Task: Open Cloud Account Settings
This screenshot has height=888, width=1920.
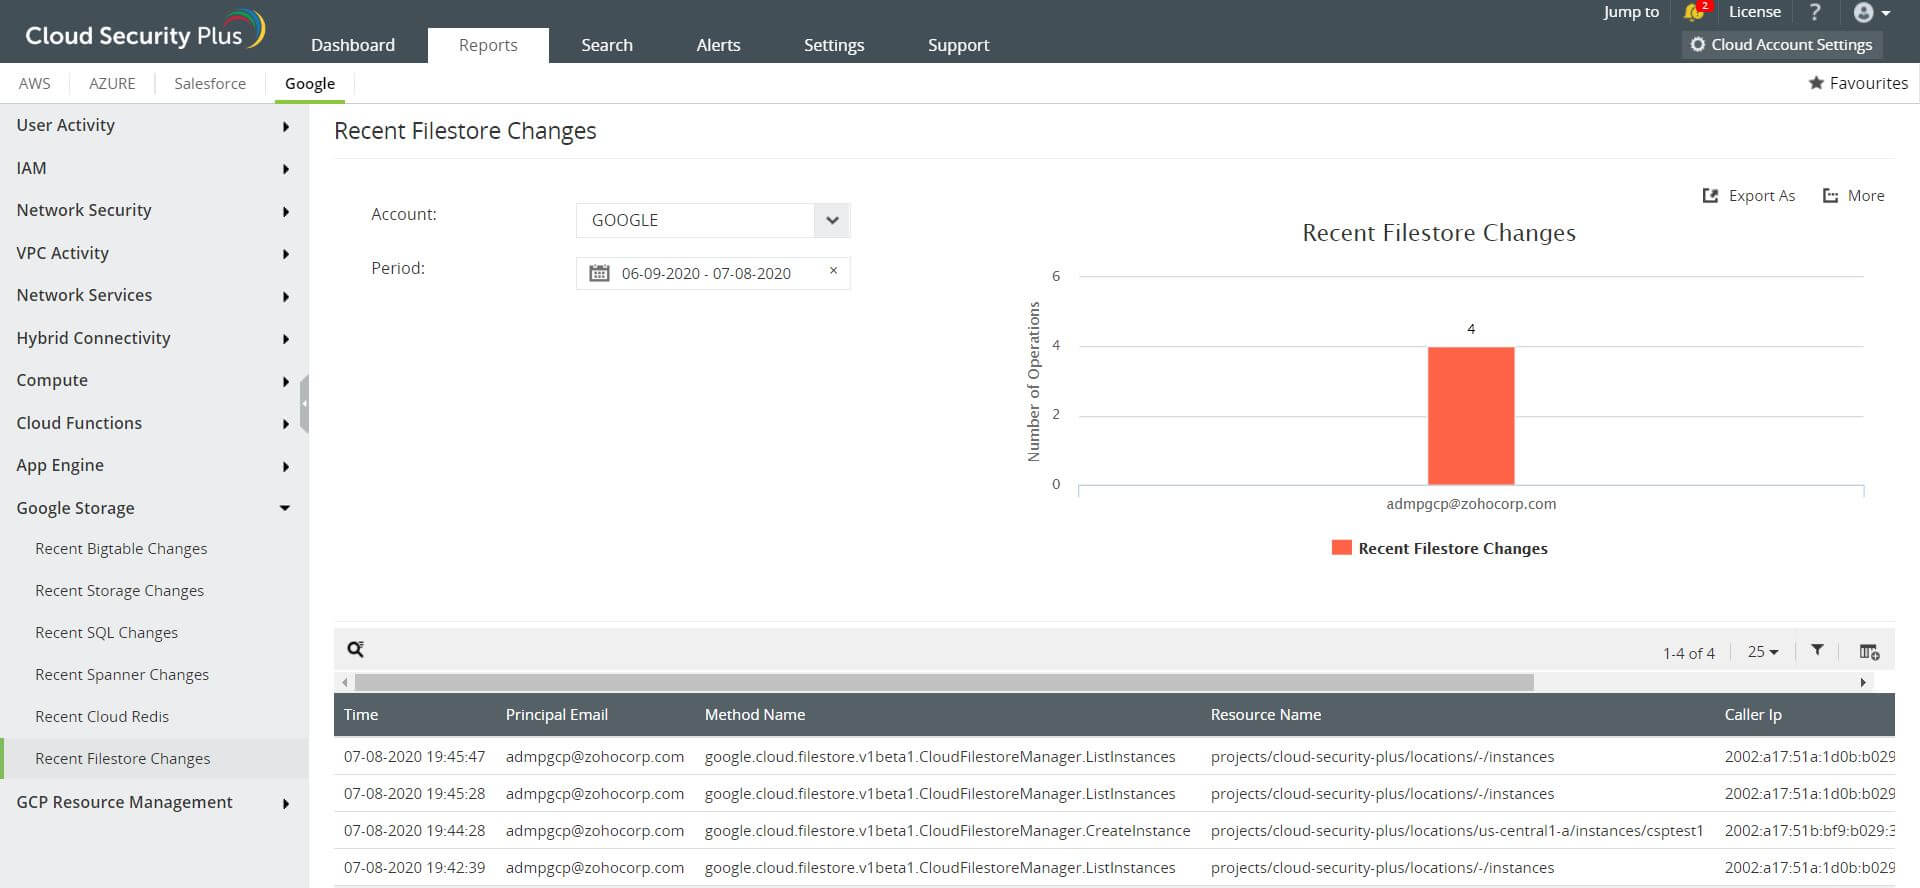Action: click(1781, 44)
